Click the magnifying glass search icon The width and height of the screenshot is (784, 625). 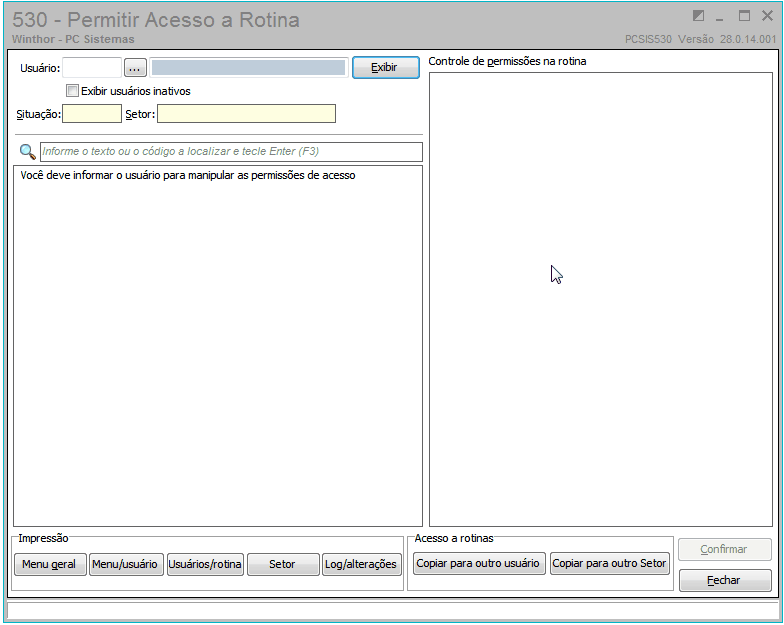(x=27, y=152)
